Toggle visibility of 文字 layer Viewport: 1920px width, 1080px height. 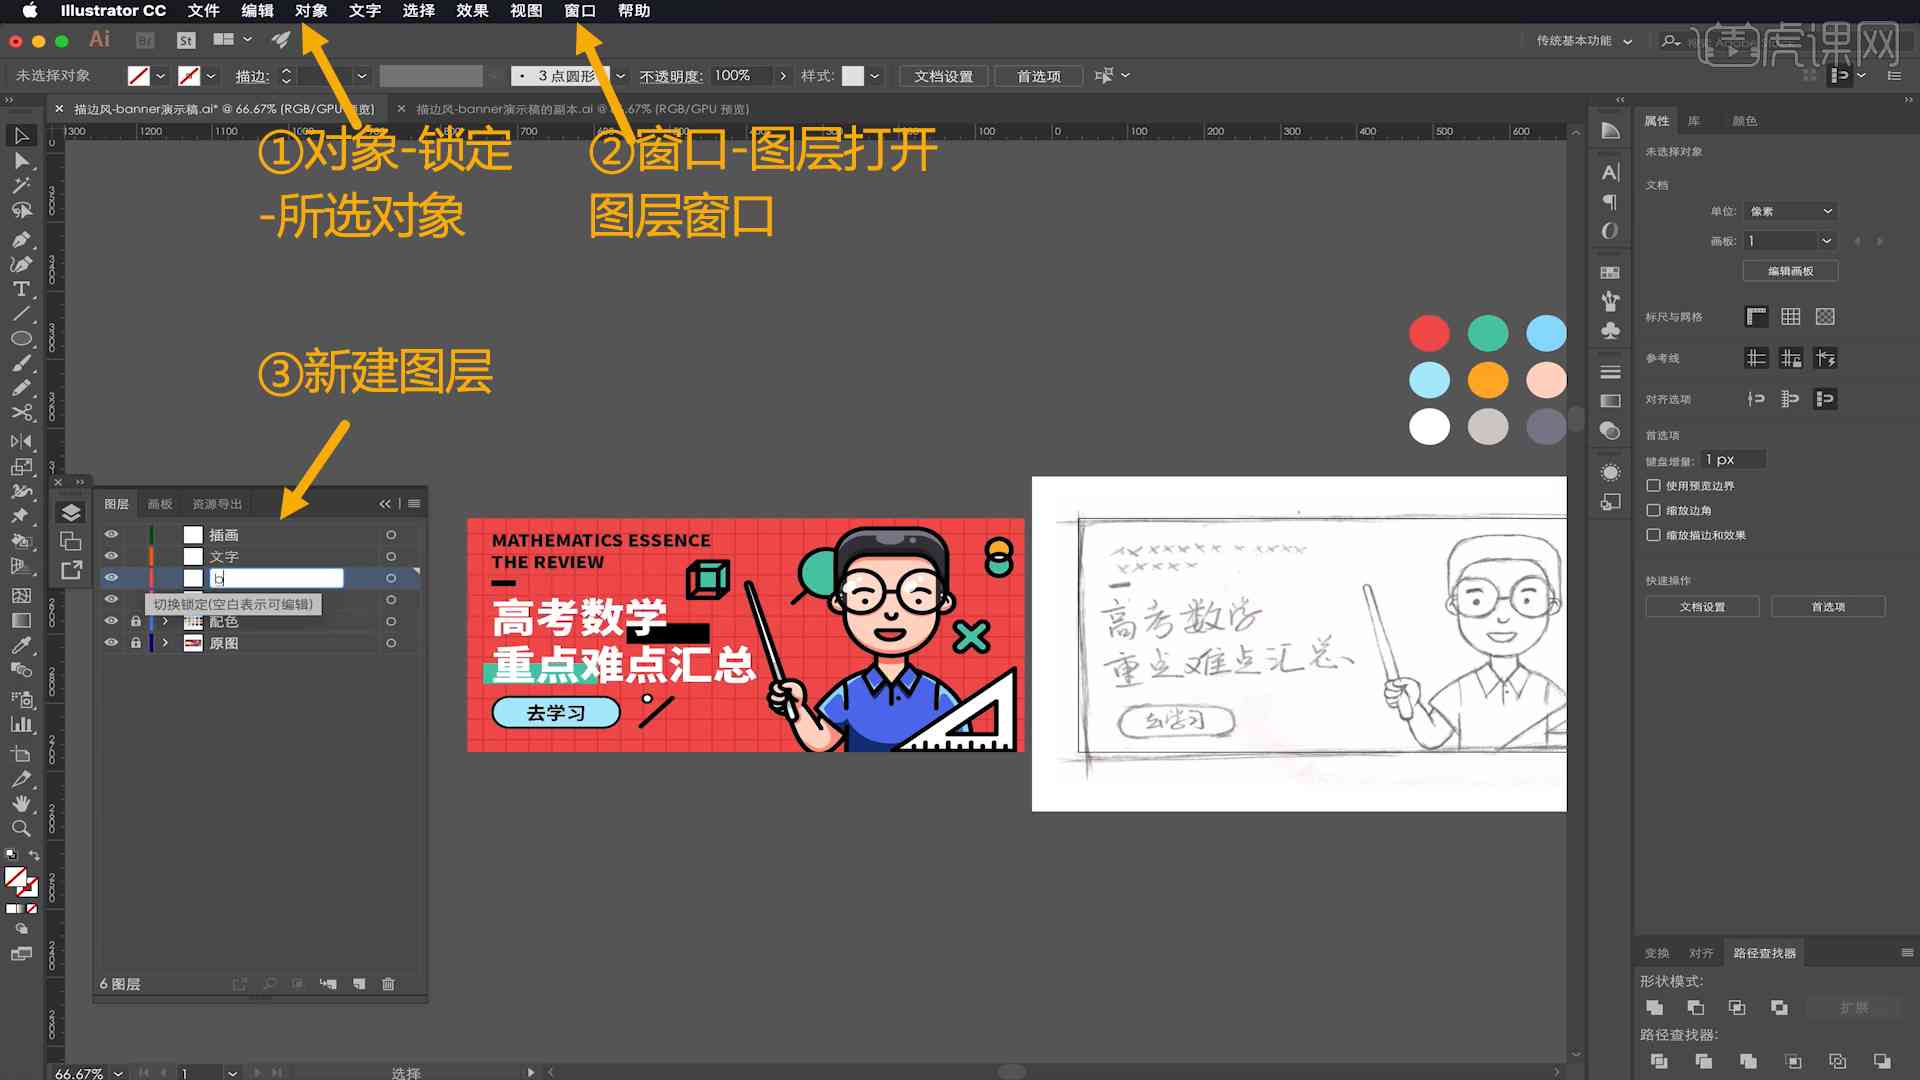[112, 556]
